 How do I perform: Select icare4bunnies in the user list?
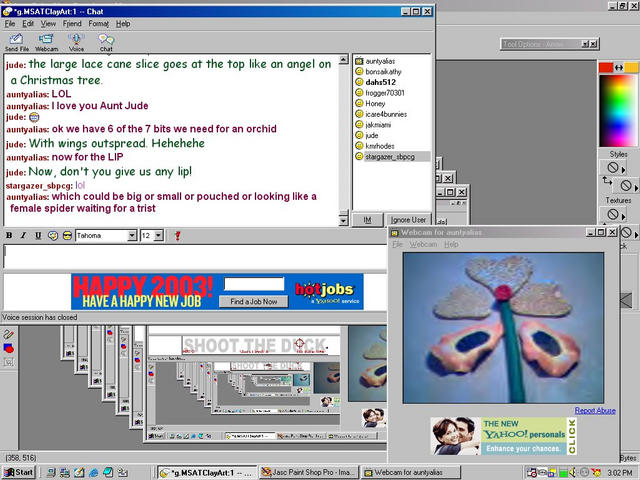click(386, 114)
